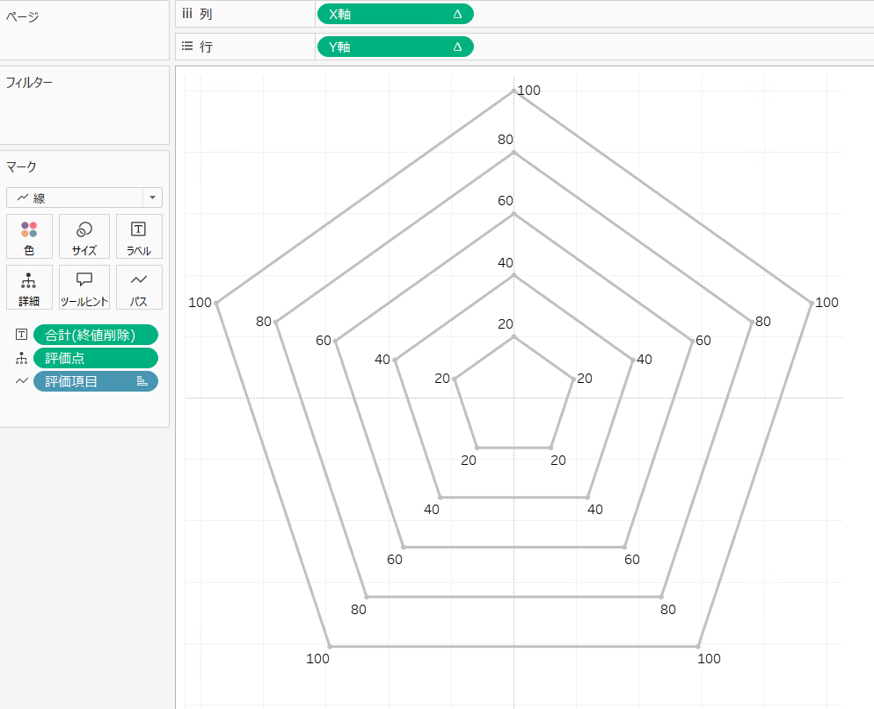Select the 評価点 detail pill
This screenshot has width=874, height=709.
click(95, 358)
